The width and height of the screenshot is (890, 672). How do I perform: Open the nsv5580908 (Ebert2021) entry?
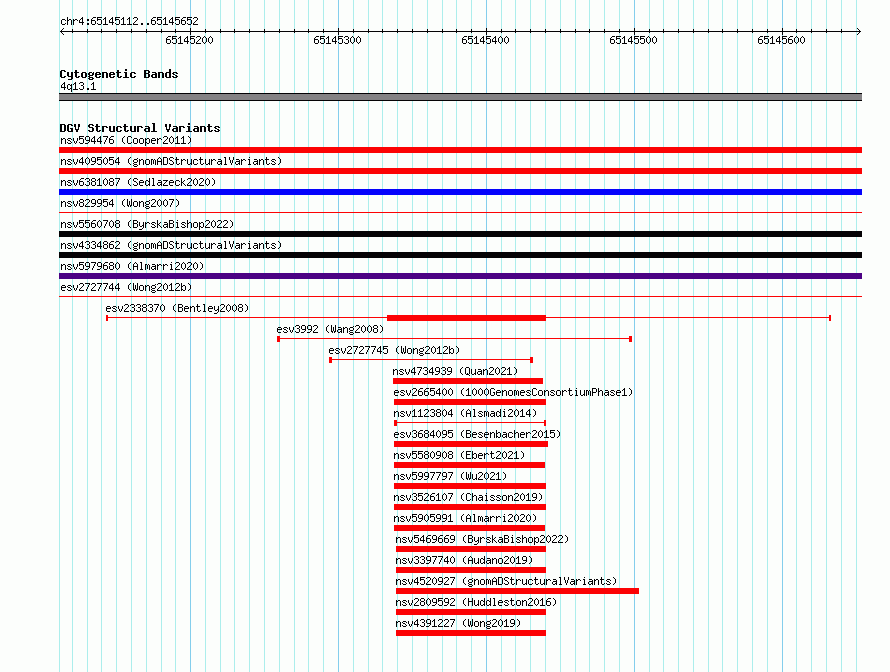pyautogui.click(x=459, y=455)
